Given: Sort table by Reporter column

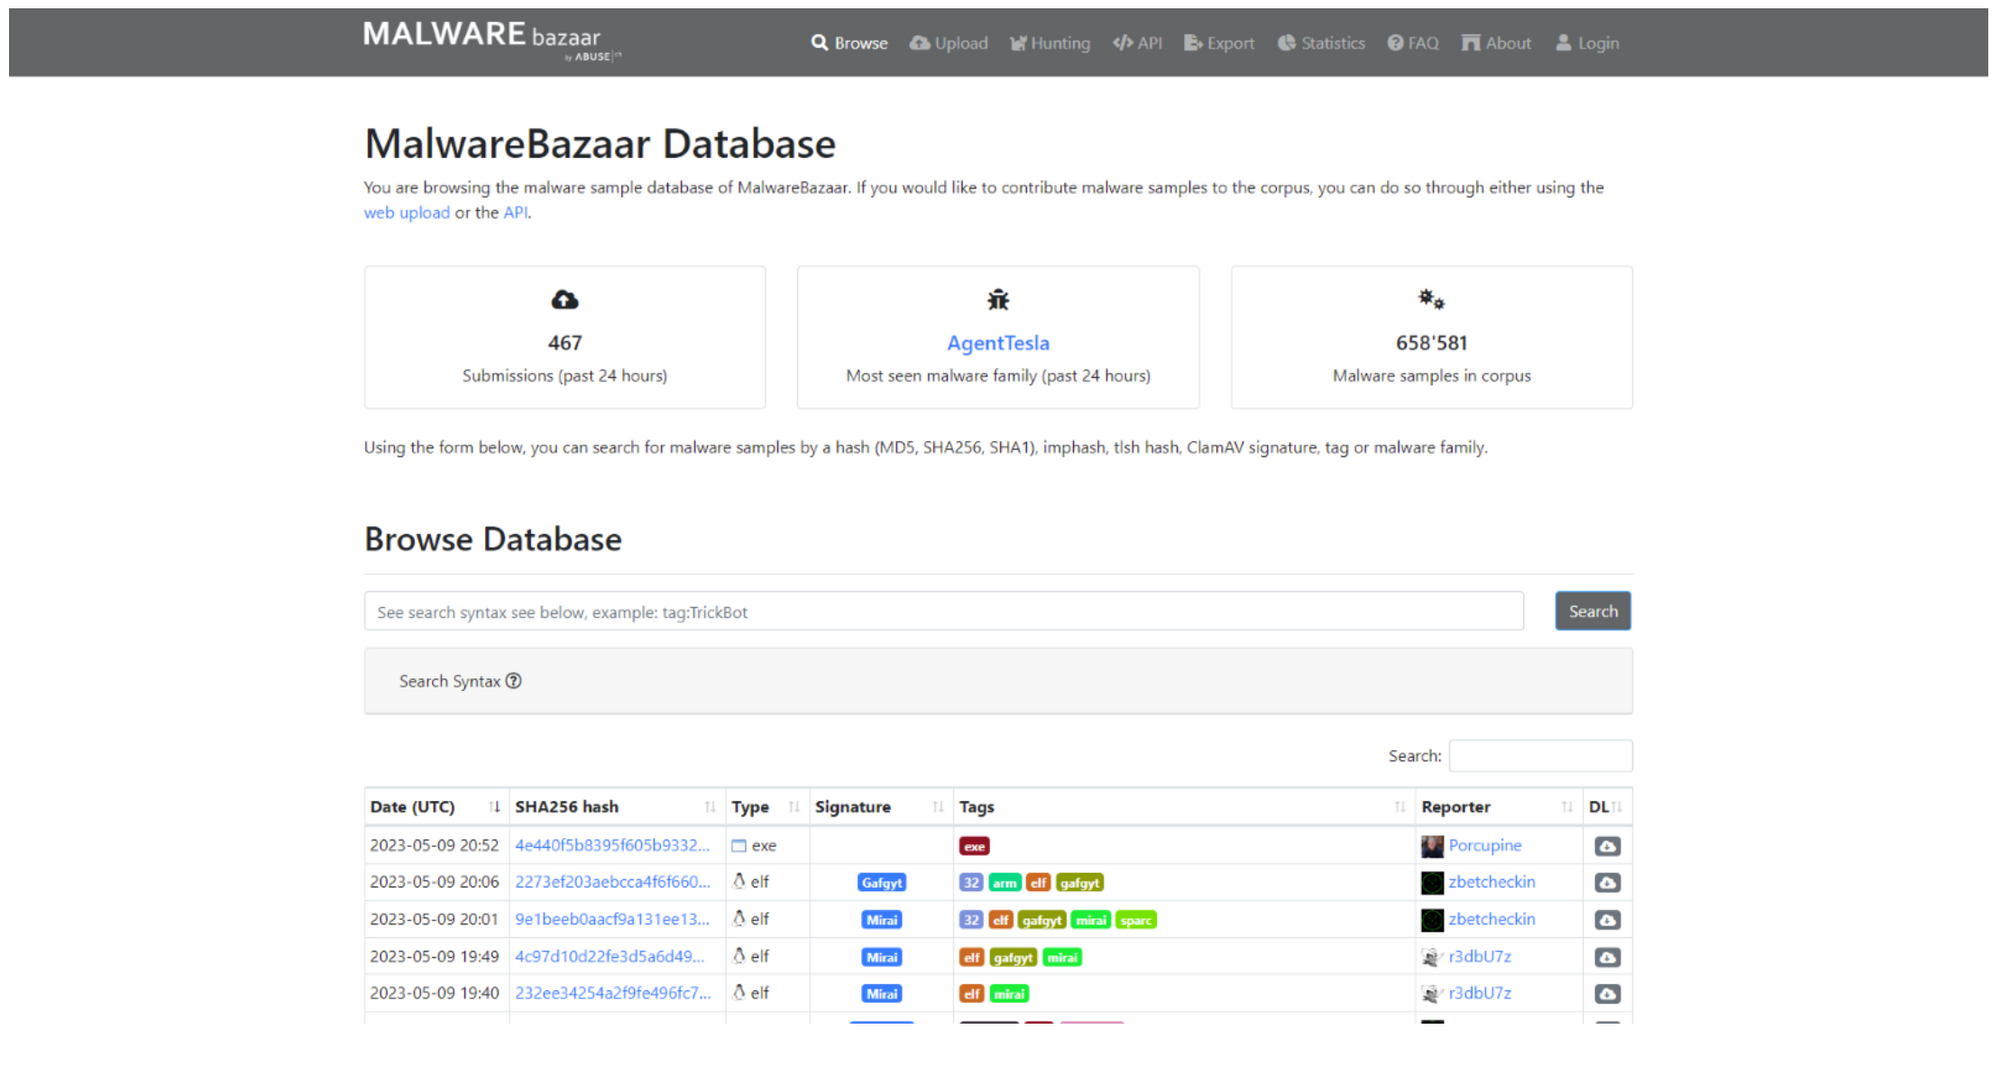Looking at the screenshot, I should coord(1498,807).
